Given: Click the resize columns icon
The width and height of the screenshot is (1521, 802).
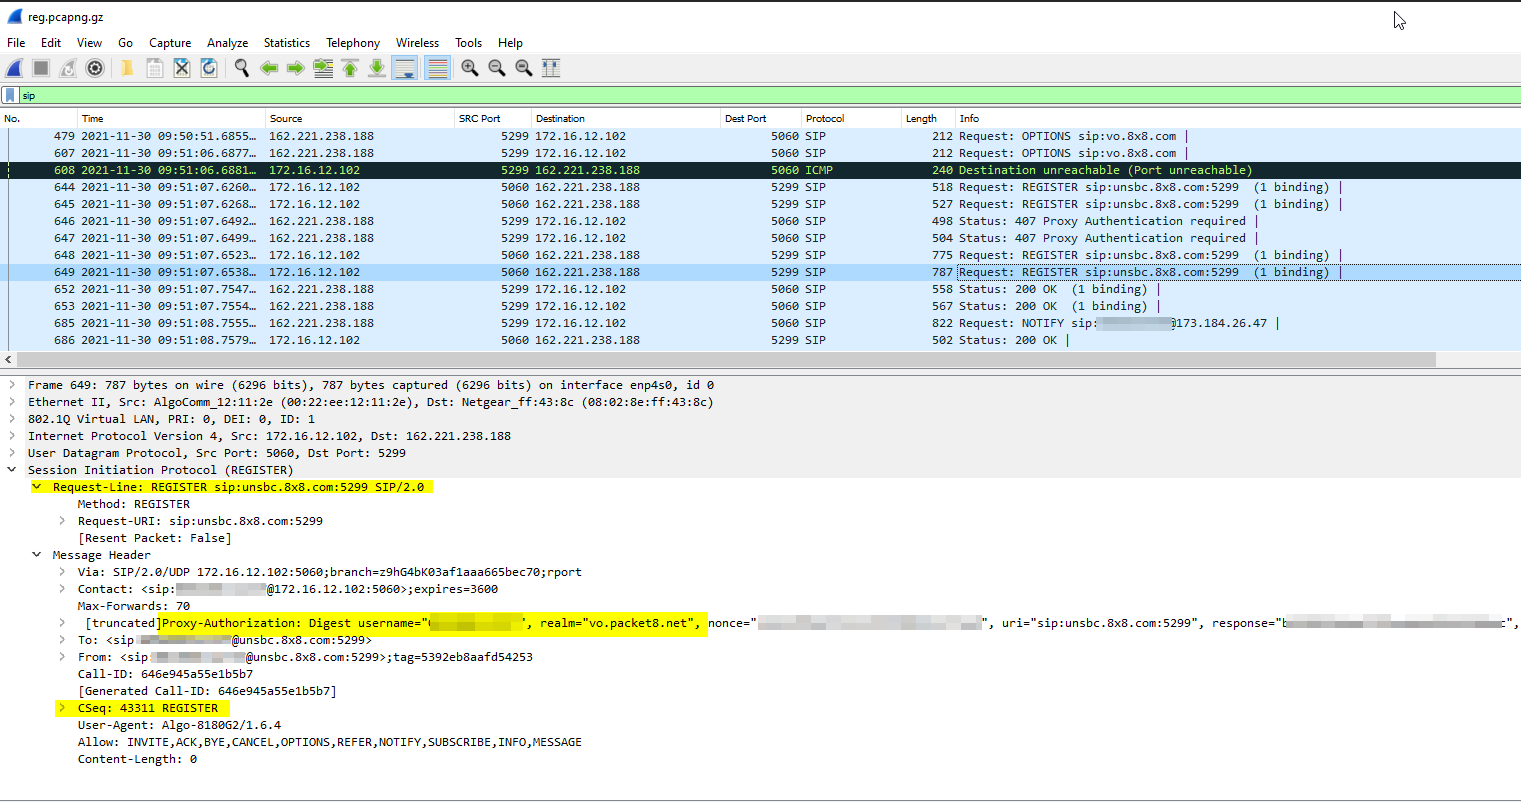Looking at the screenshot, I should tap(550, 68).
